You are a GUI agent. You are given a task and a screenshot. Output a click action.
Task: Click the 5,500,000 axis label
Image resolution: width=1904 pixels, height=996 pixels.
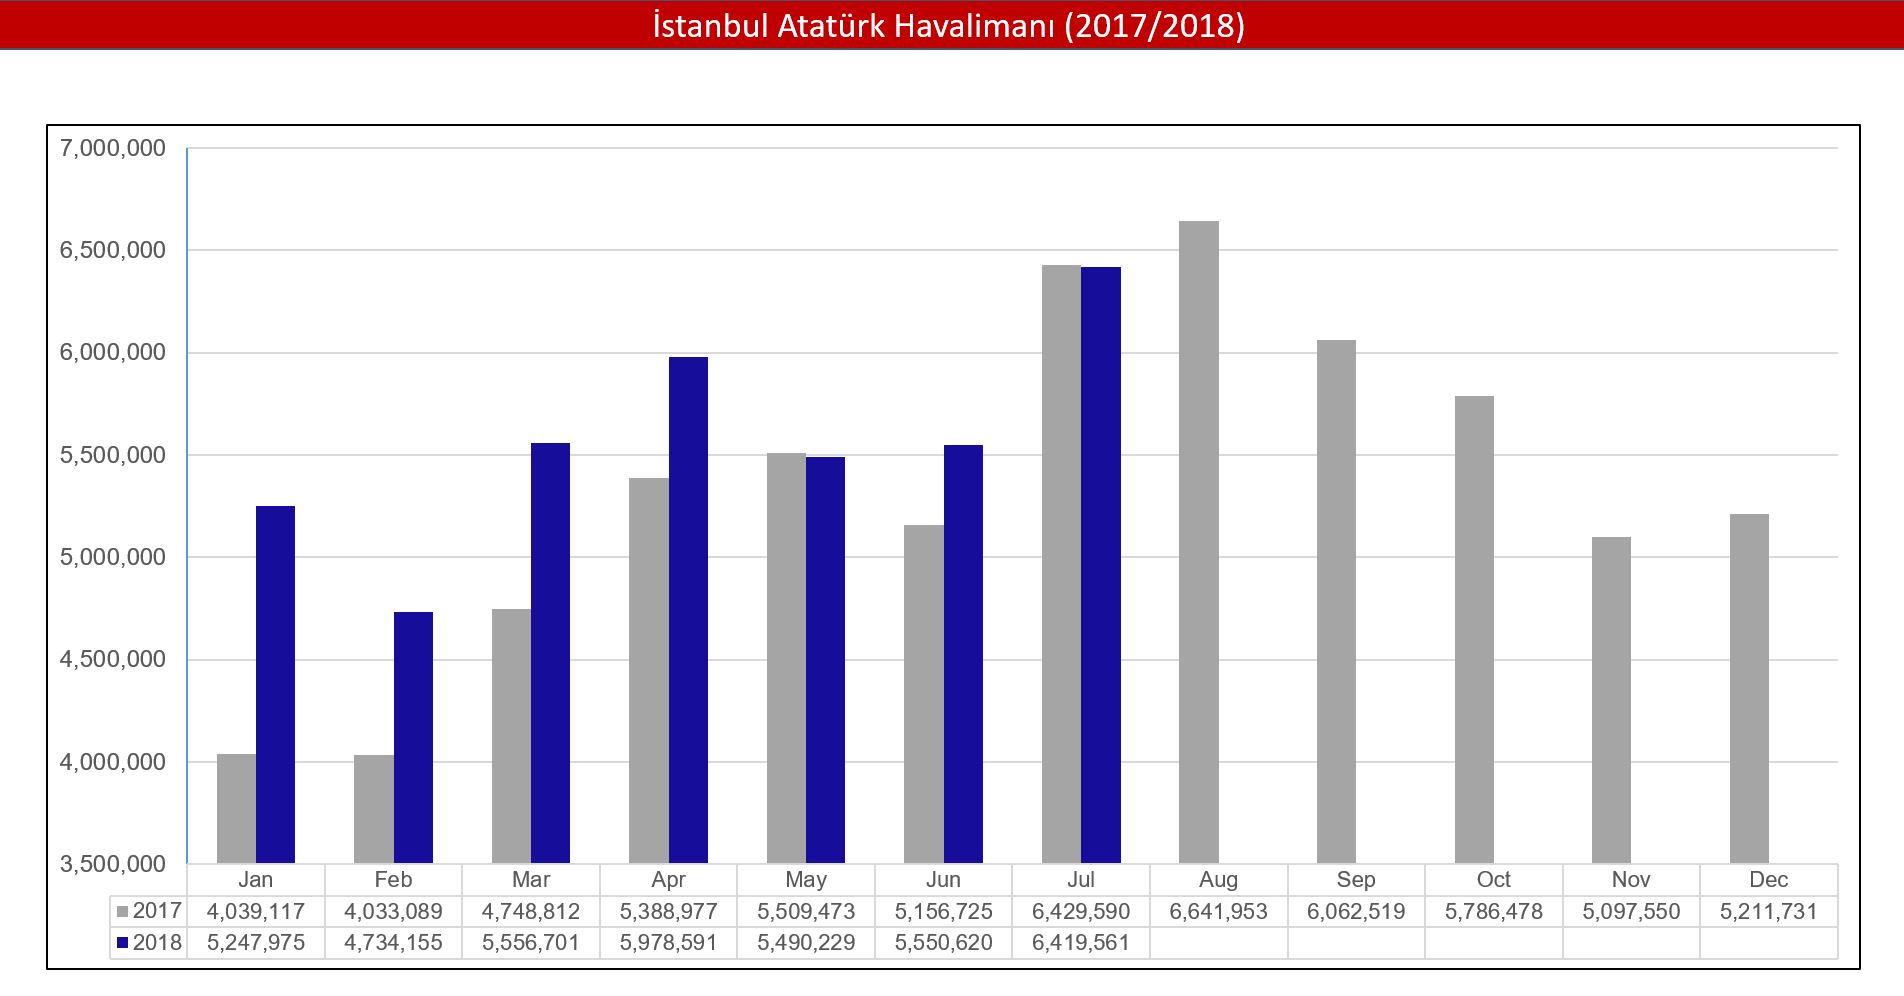113,456
